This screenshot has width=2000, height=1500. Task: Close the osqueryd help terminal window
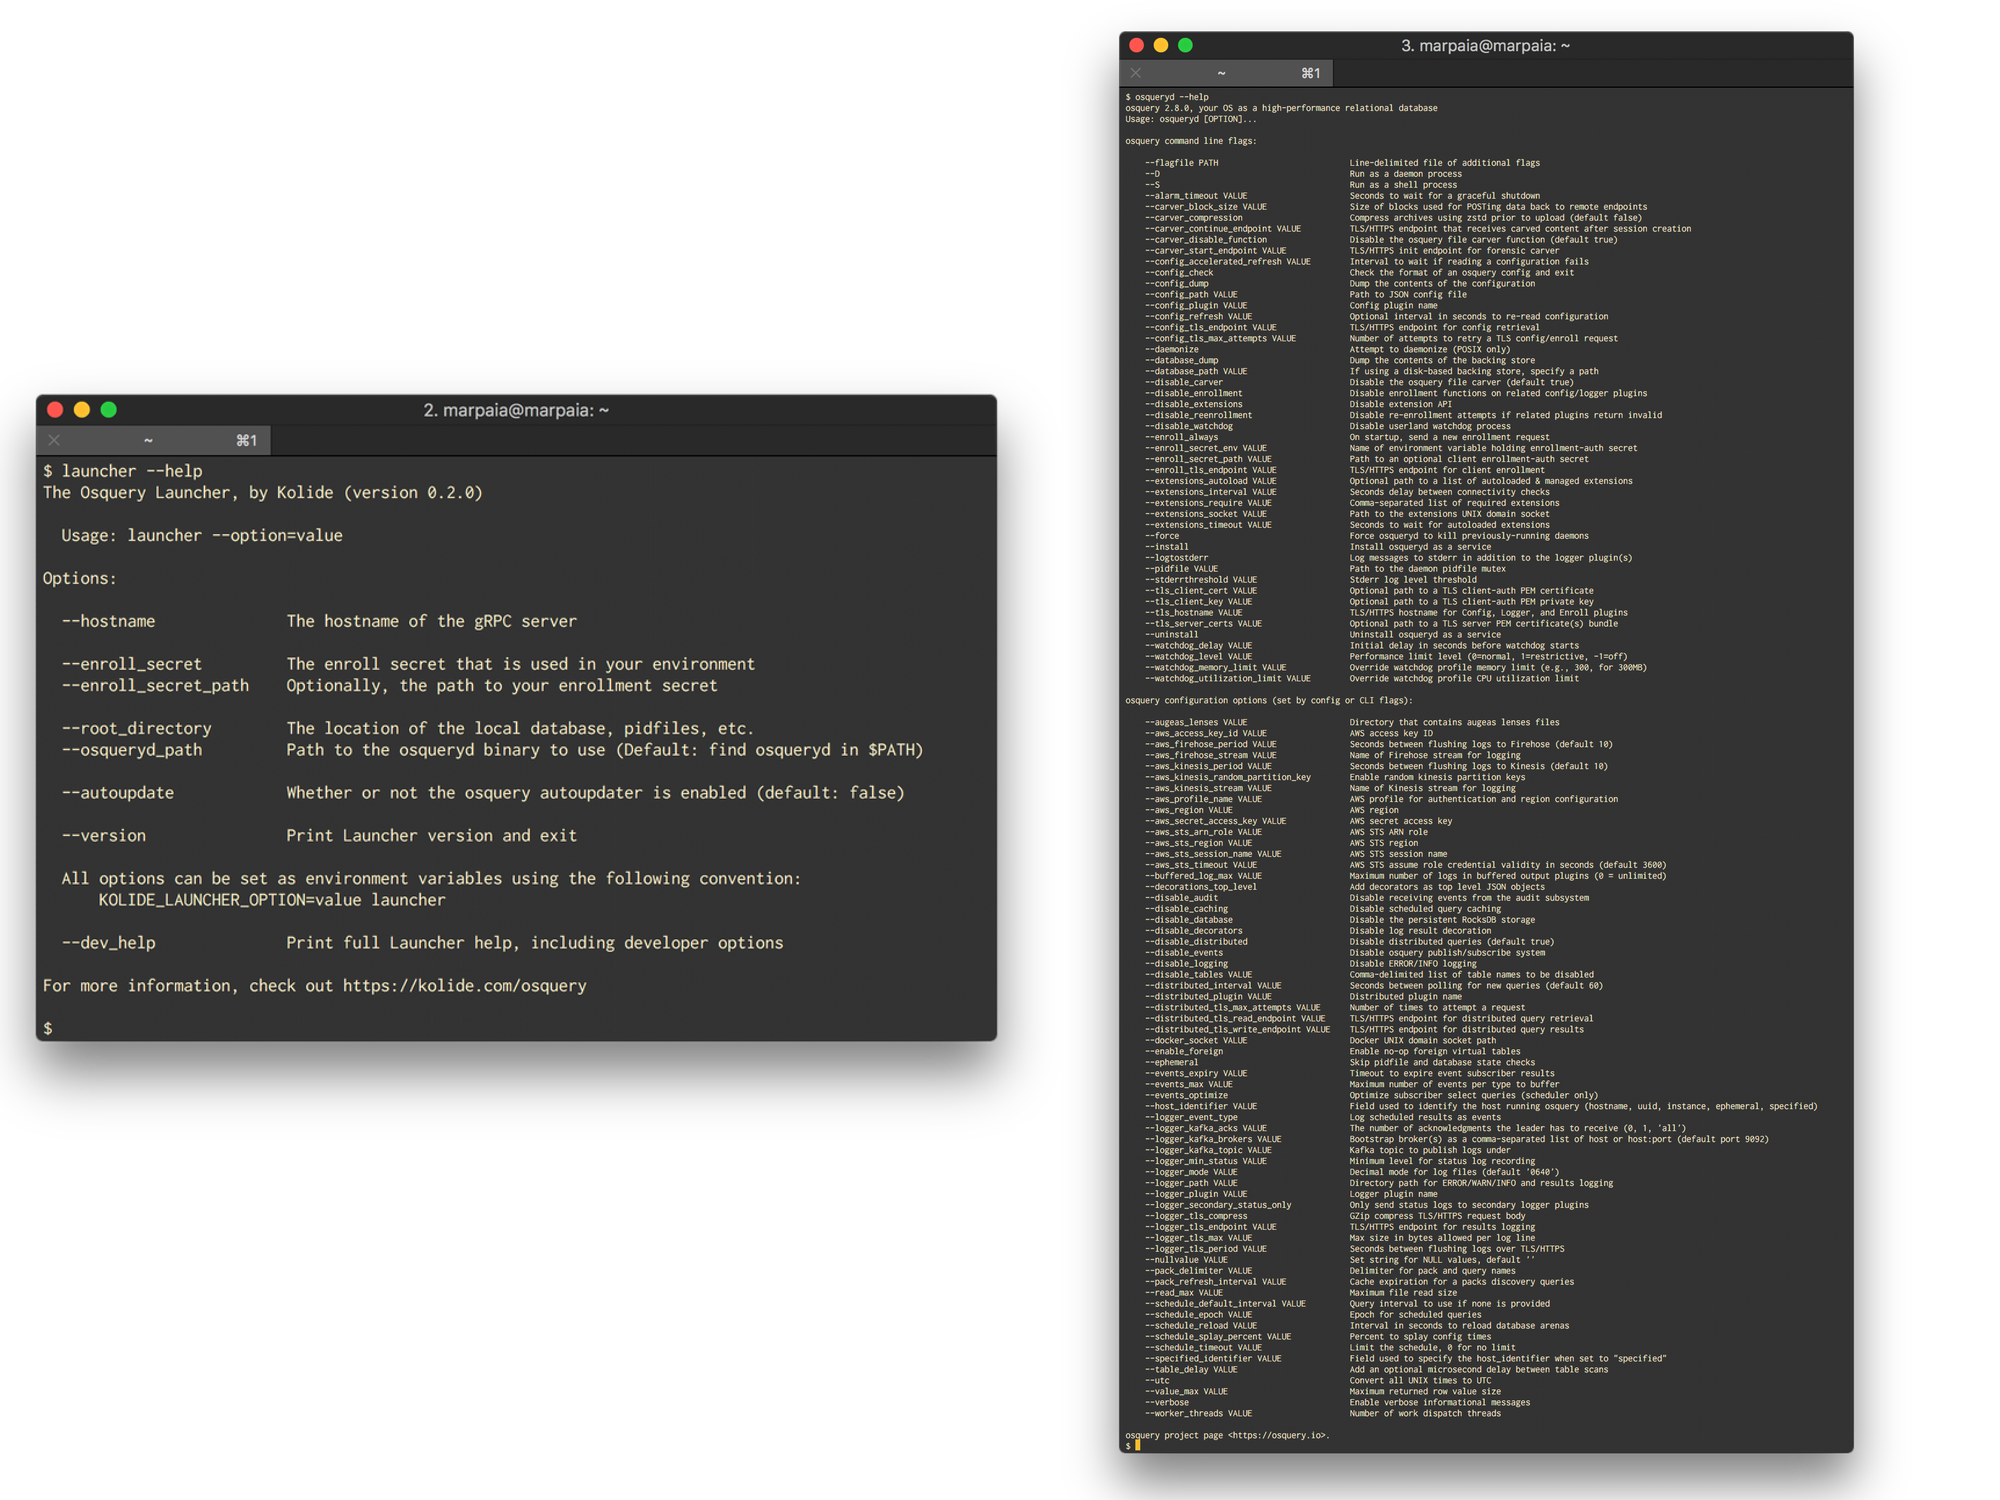tap(1136, 45)
